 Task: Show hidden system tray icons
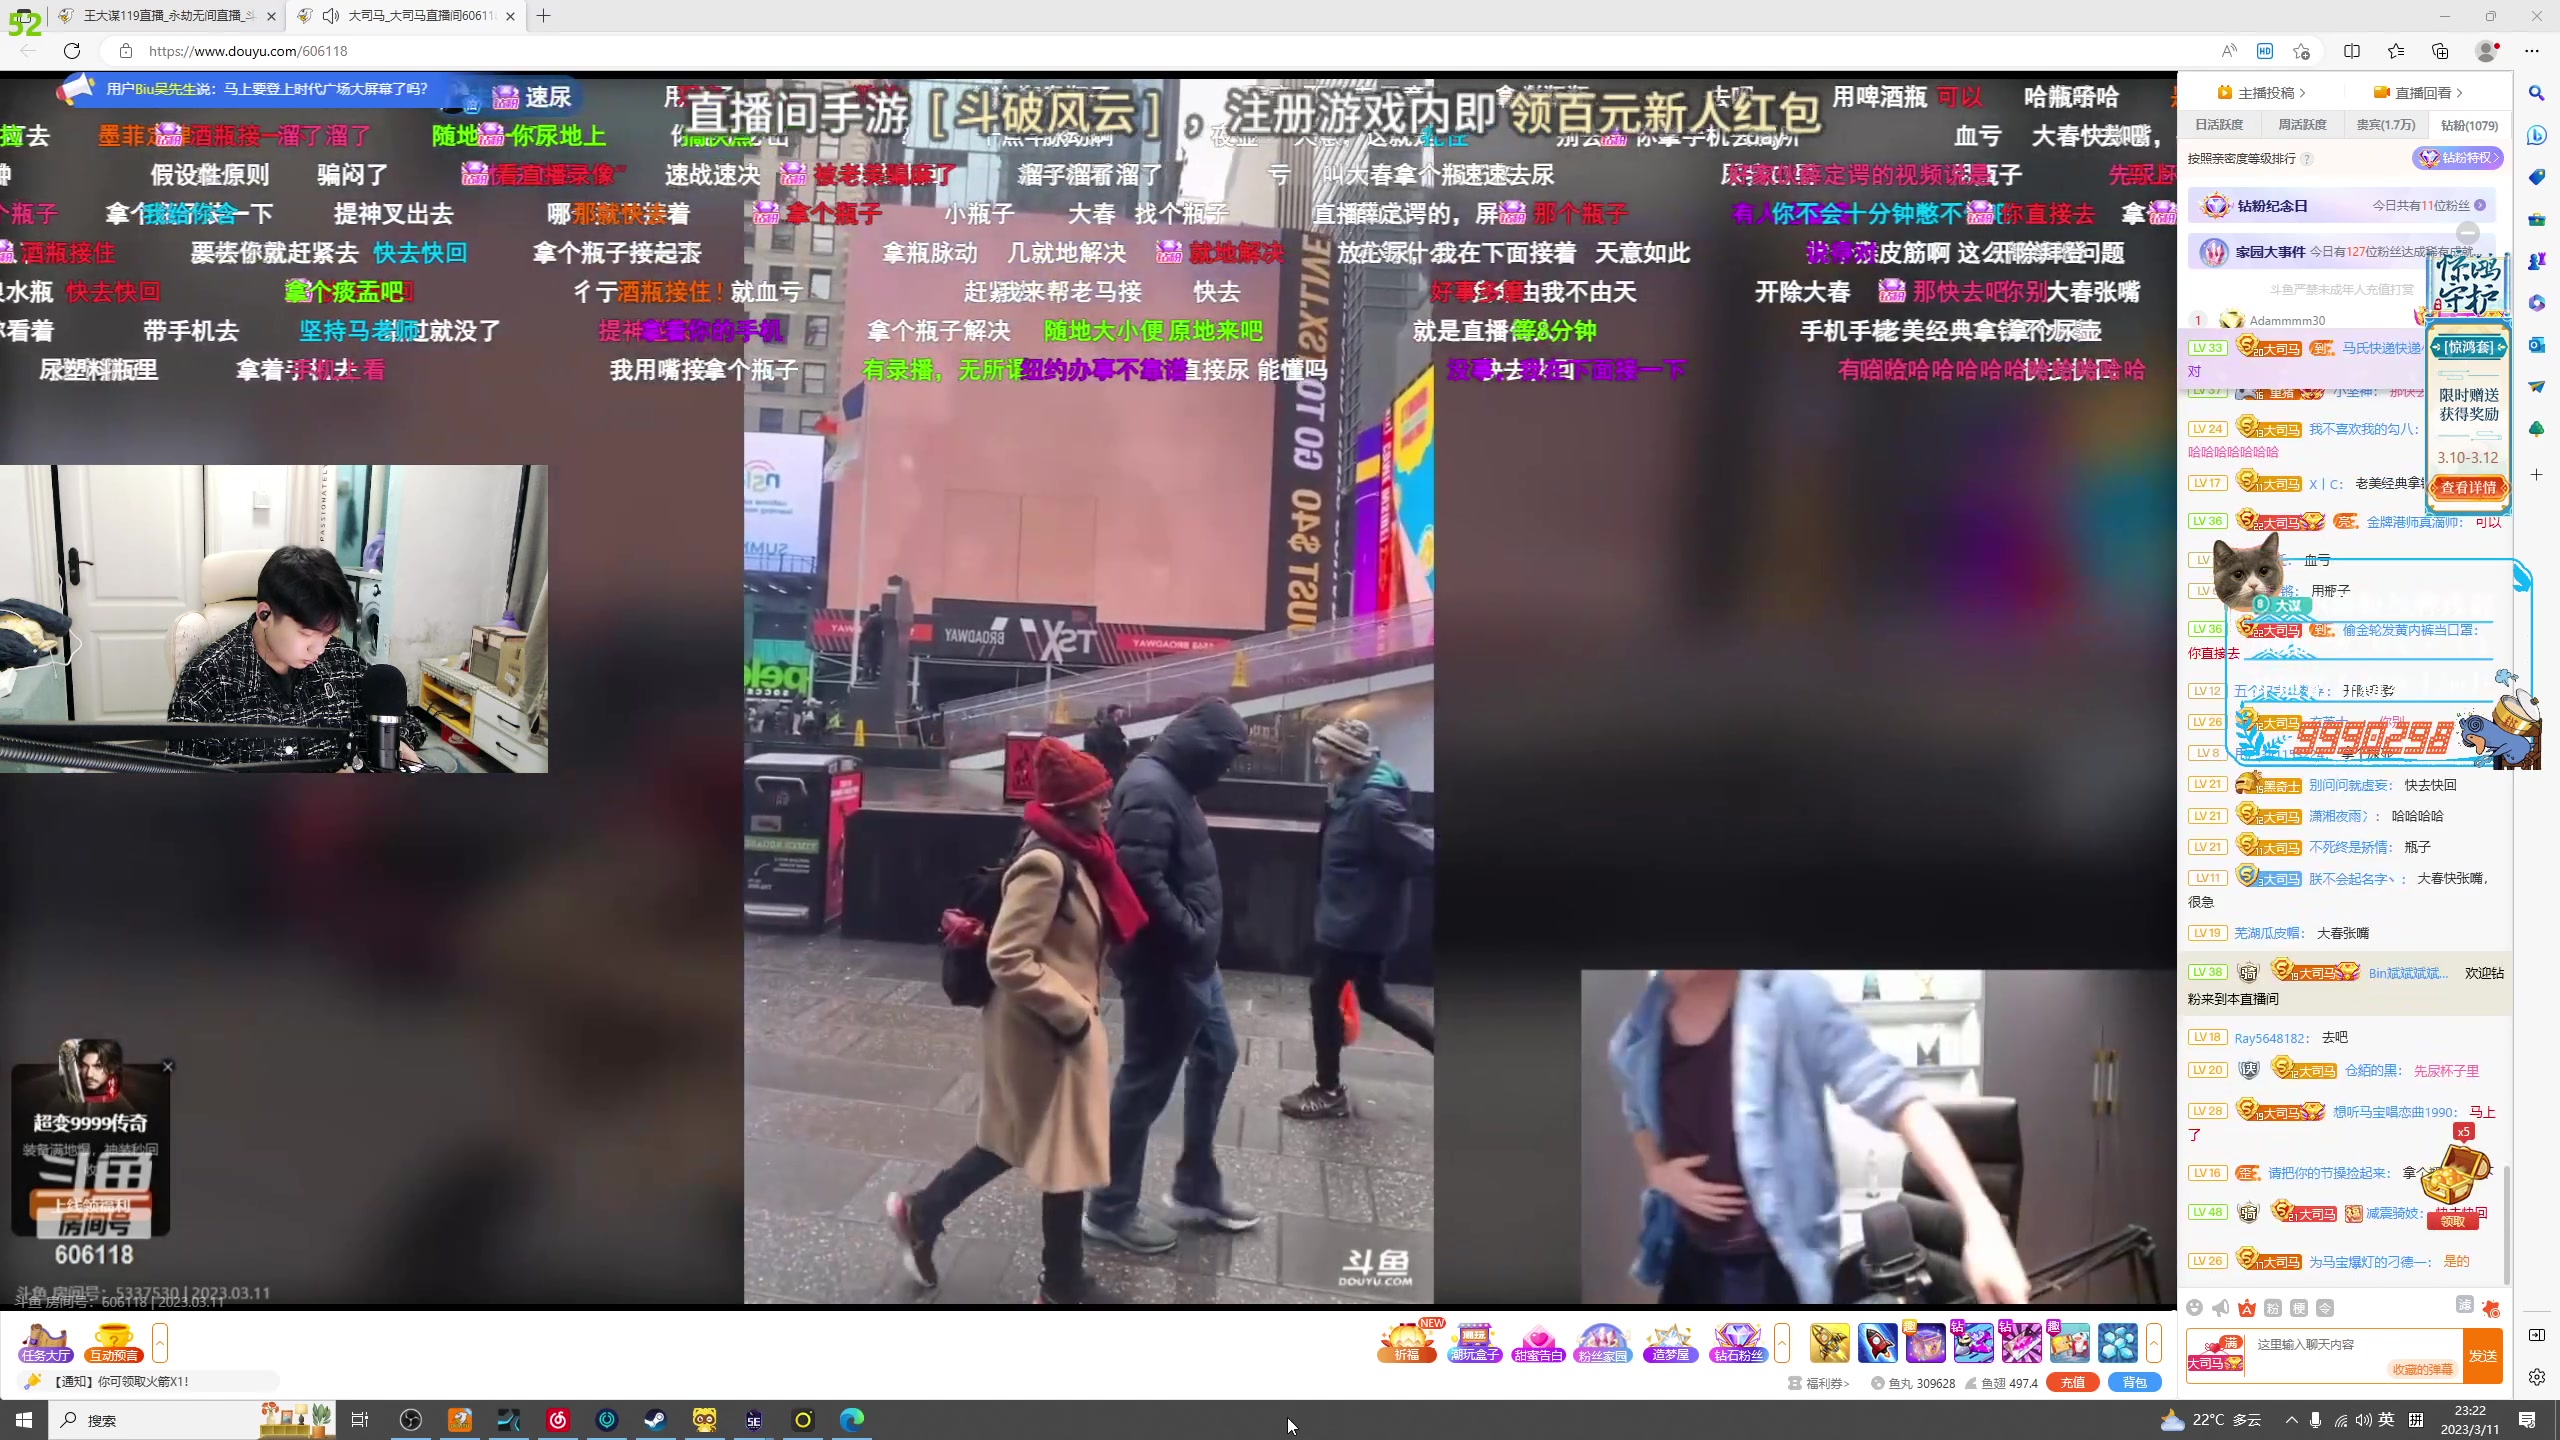pyautogui.click(x=2291, y=1419)
